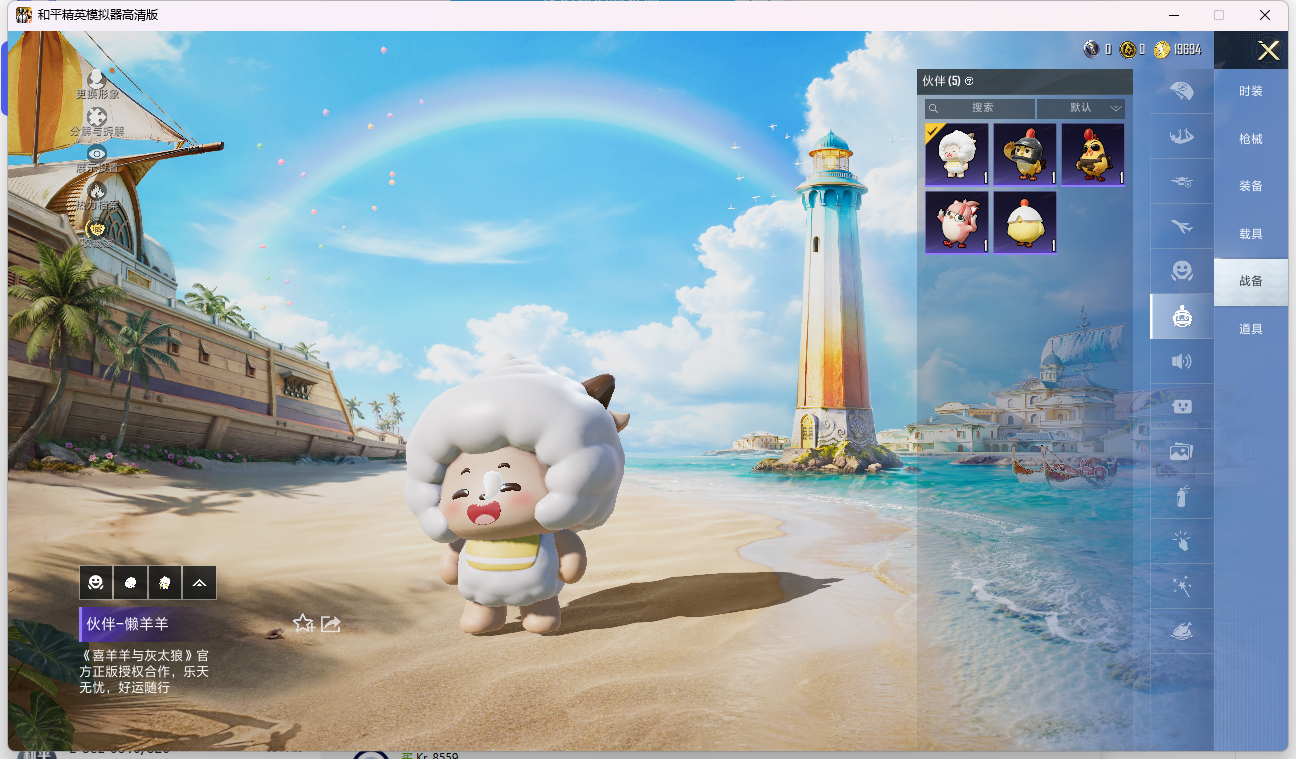Open the flame heat archive icon
Screen dimensions: 1296x759
coord(97,190)
